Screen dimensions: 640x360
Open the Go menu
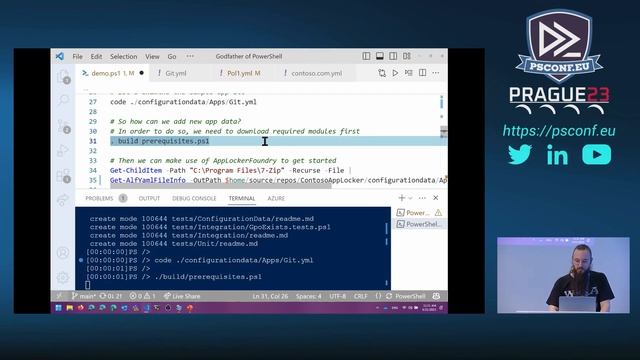172,56
